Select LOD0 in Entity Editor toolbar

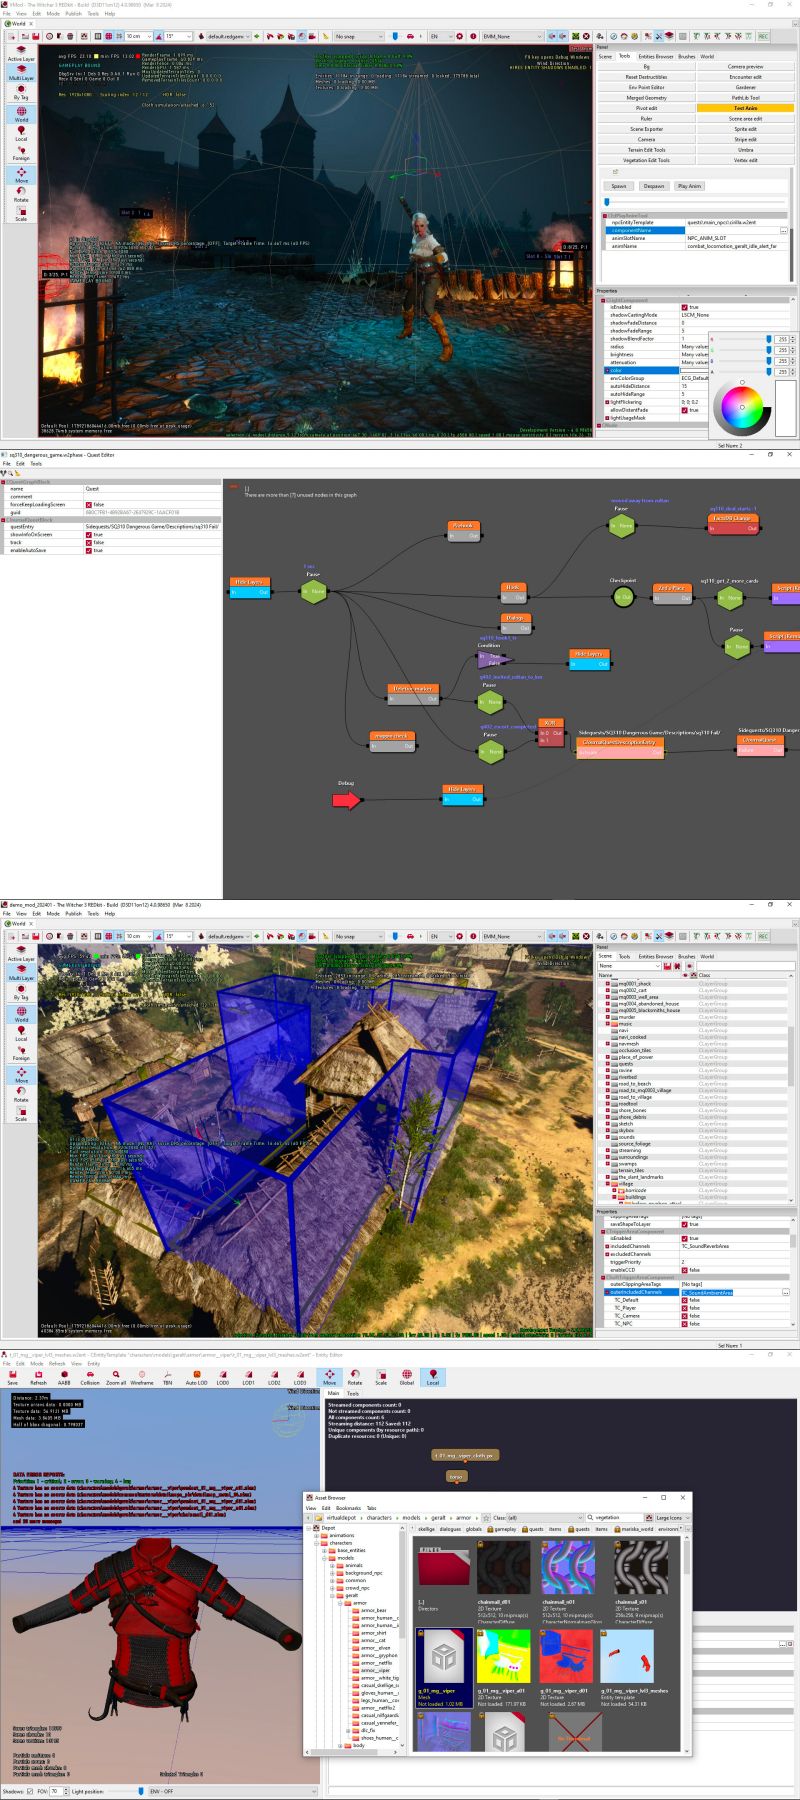[222, 1378]
